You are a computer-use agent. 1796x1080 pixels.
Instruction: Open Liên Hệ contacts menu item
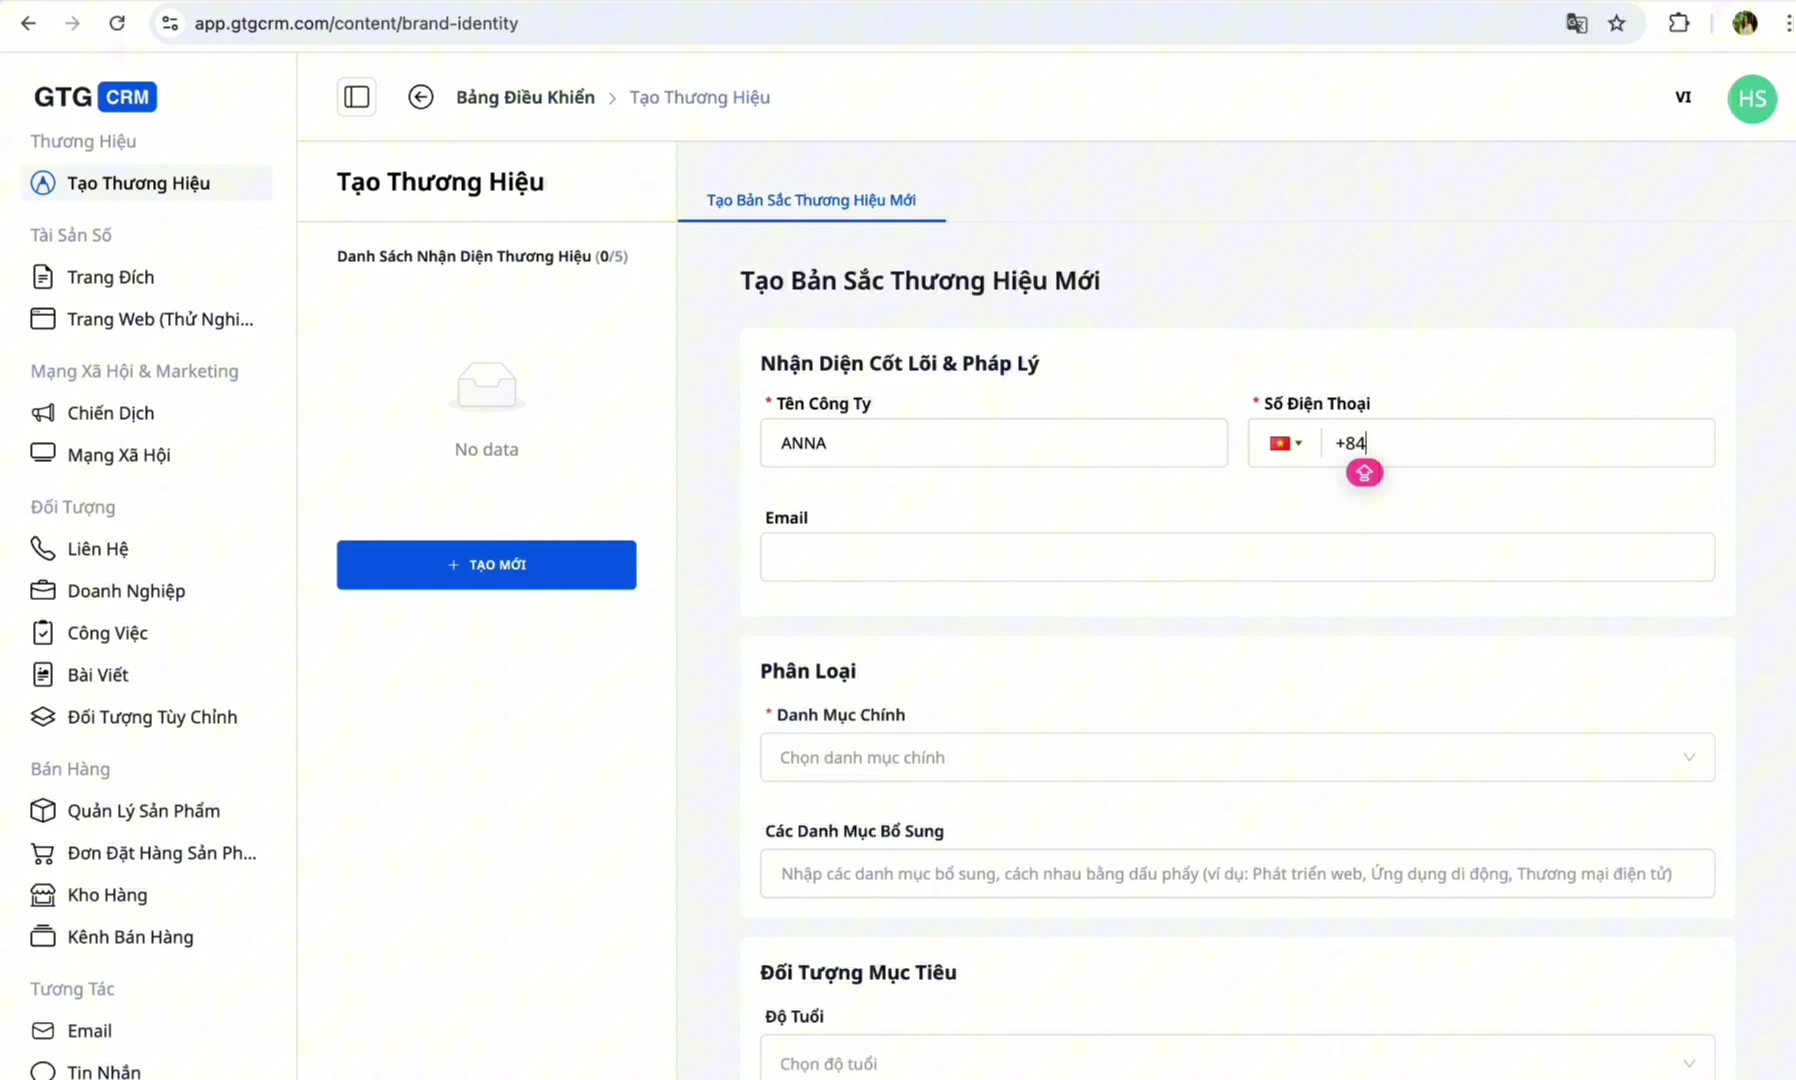click(97, 549)
